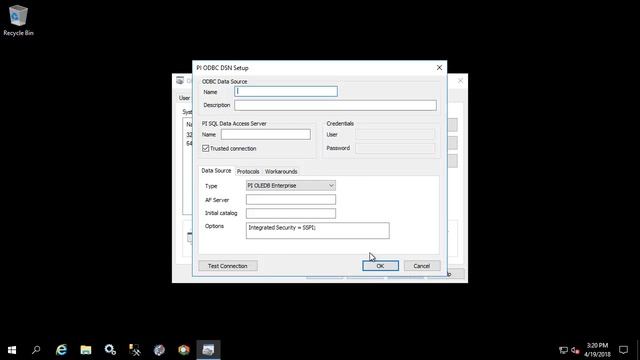The width and height of the screenshot is (640, 360).
Task: Open the Recycle Bin desktop icon
Action: click(18, 20)
